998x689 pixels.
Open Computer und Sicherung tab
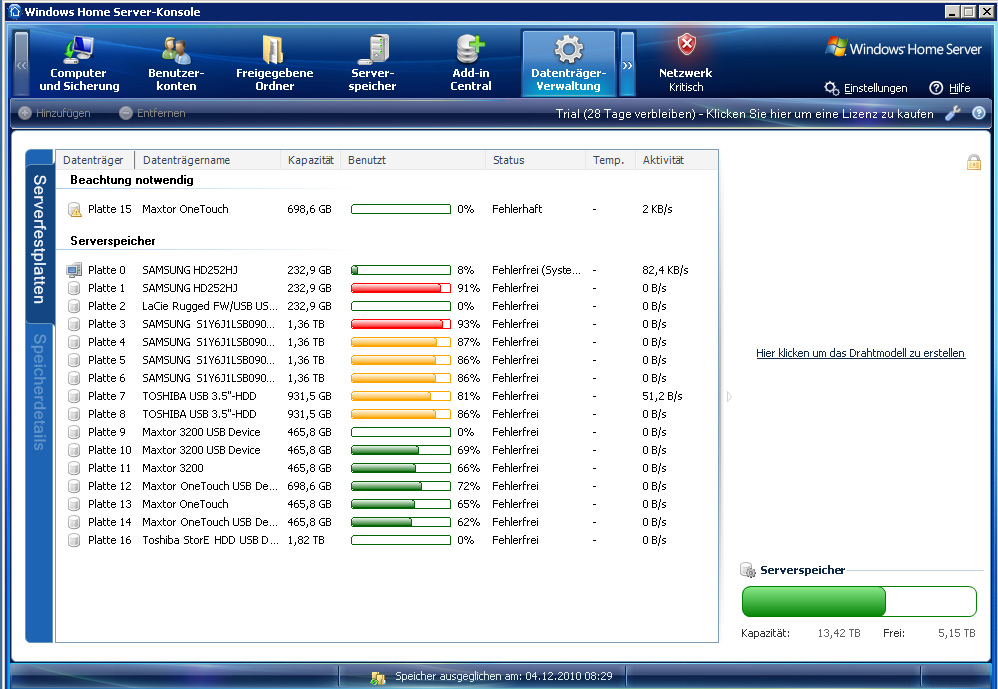click(79, 64)
